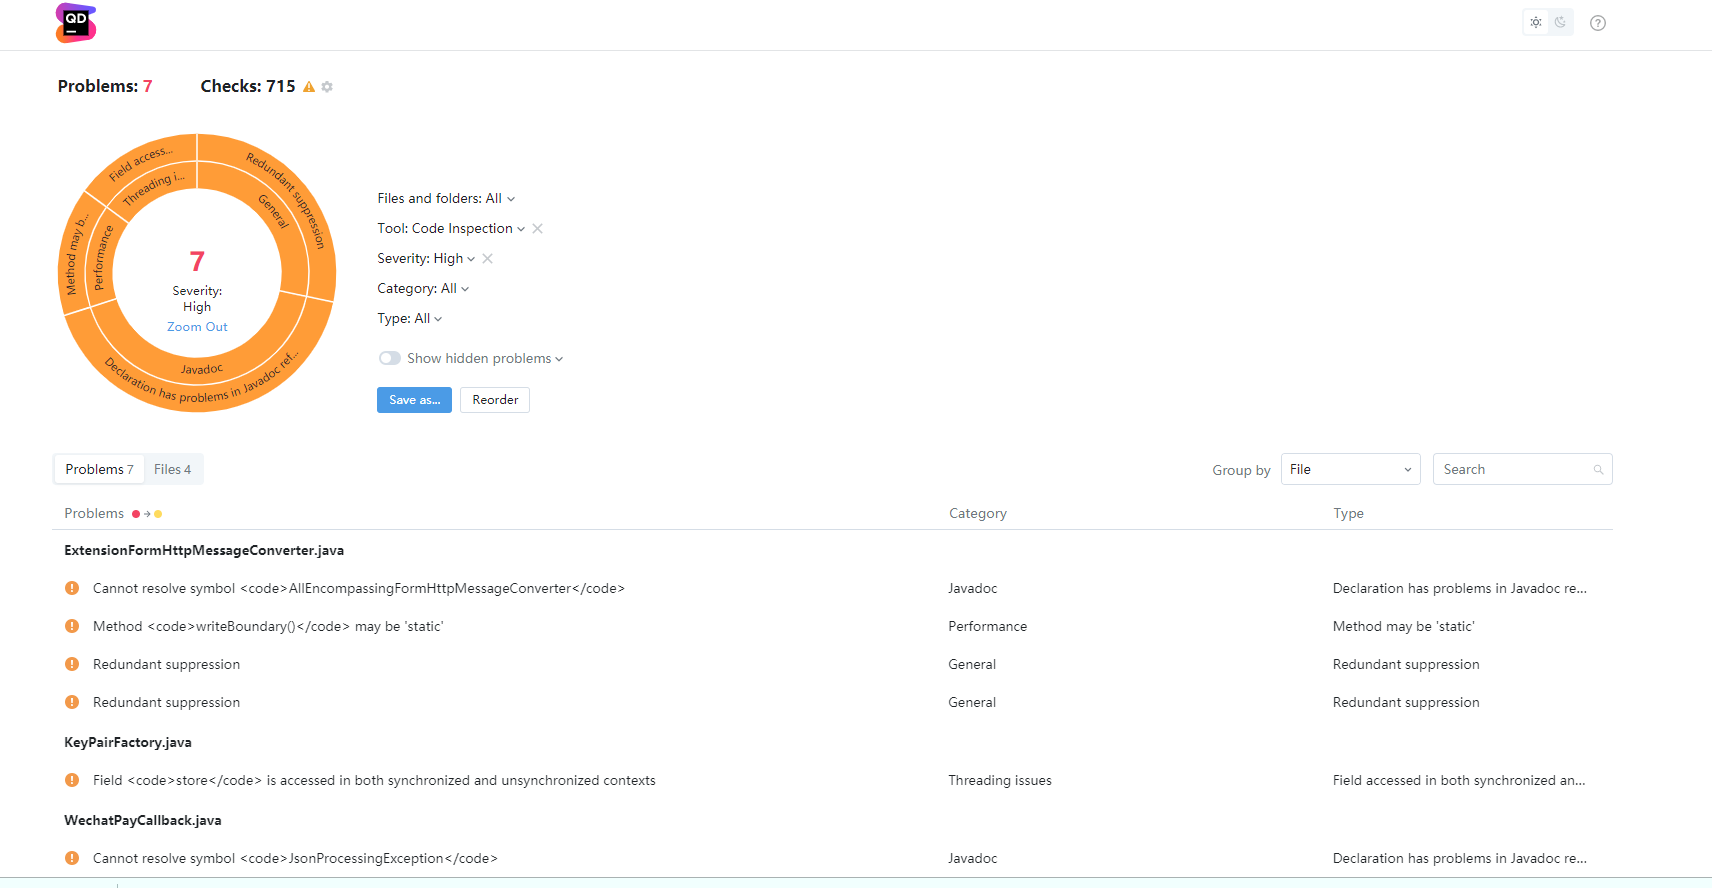This screenshot has width=1712, height=888.
Task: Click the Save as... button
Action: pyautogui.click(x=414, y=400)
